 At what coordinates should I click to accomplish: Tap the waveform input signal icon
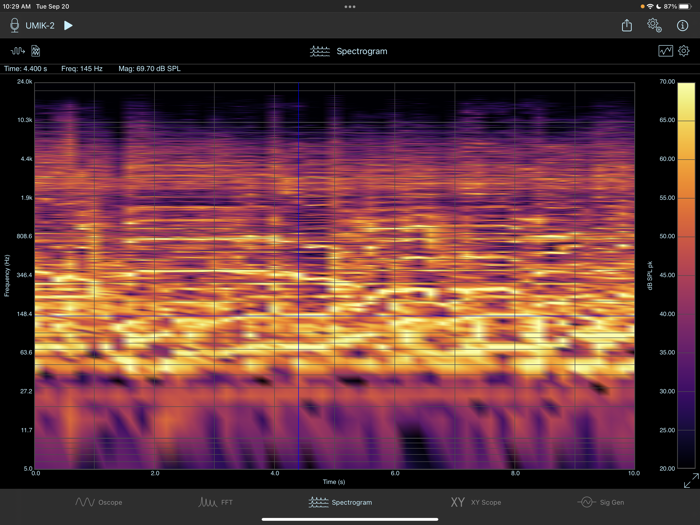coord(17,51)
